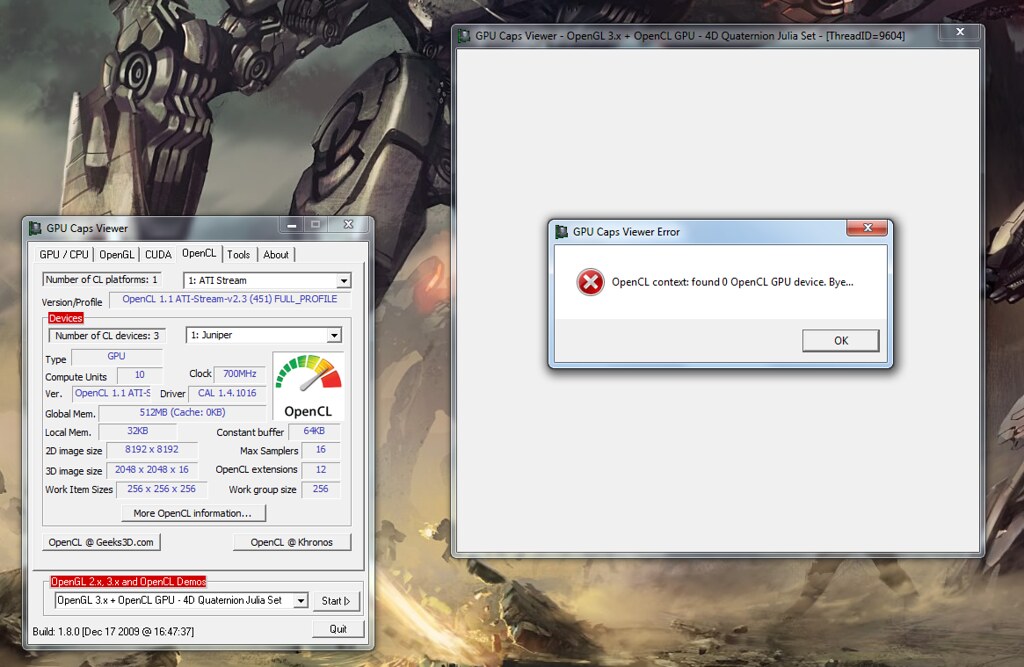The height and width of the screenshot is (667, 1024).
Task: Click the OpenCL gauge logo image
Action: click(x=308, y=386)
